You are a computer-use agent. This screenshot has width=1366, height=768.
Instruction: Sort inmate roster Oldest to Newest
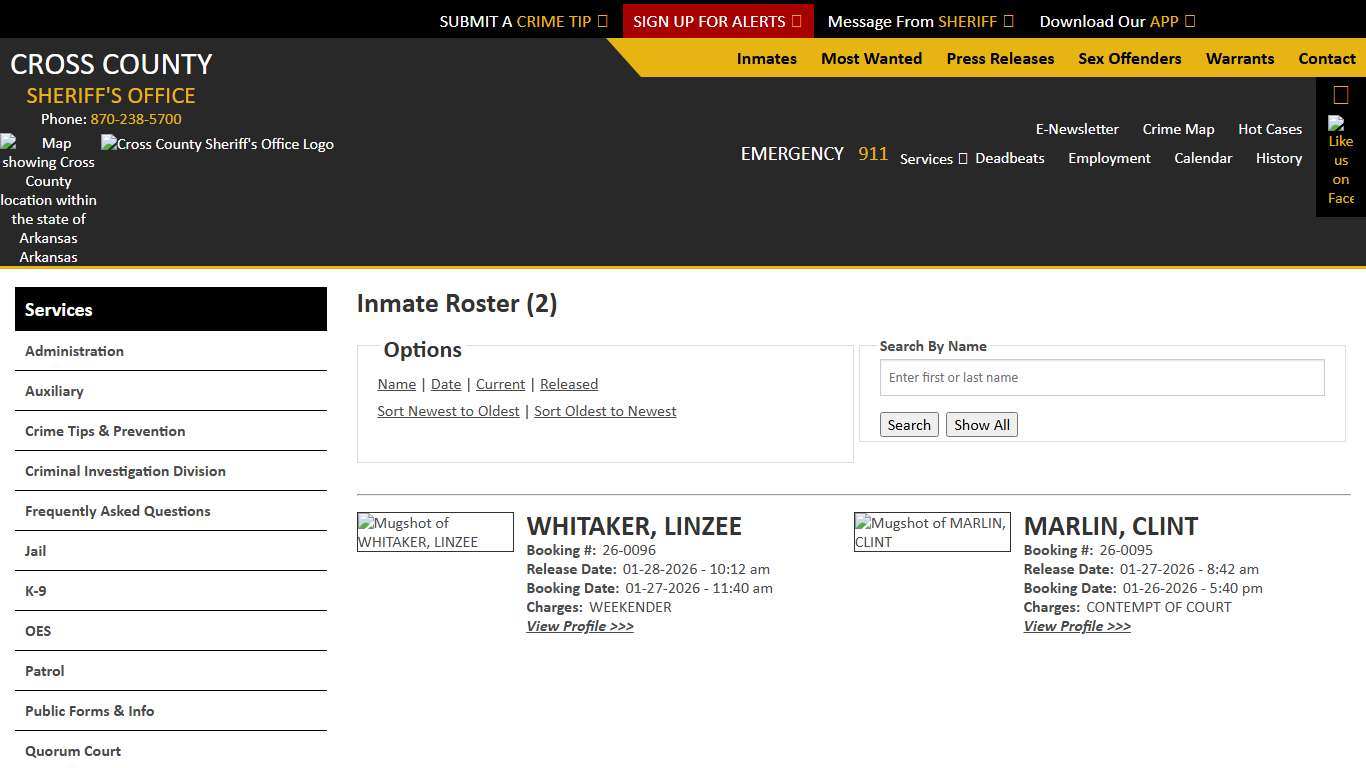click(x=605, y=411)
